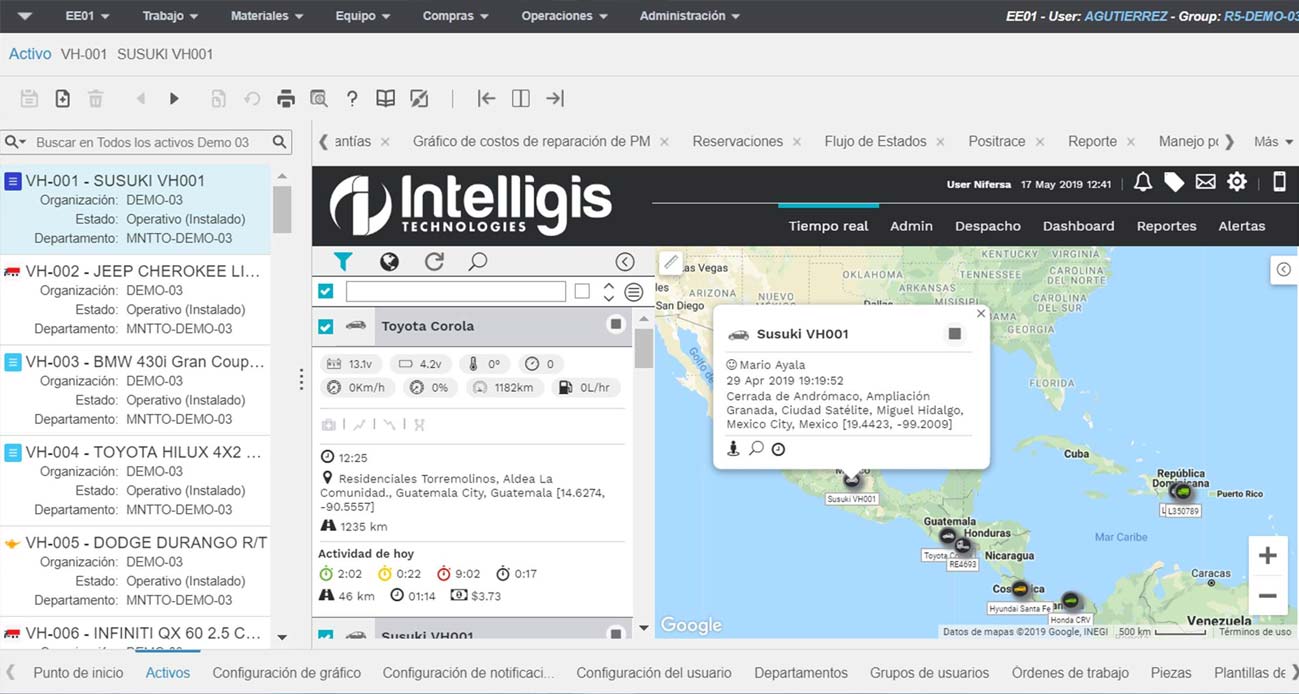Open the Alertas section
This screenshot has height=694, width=1299.
pyautogui.click(x=1241, y=226)
